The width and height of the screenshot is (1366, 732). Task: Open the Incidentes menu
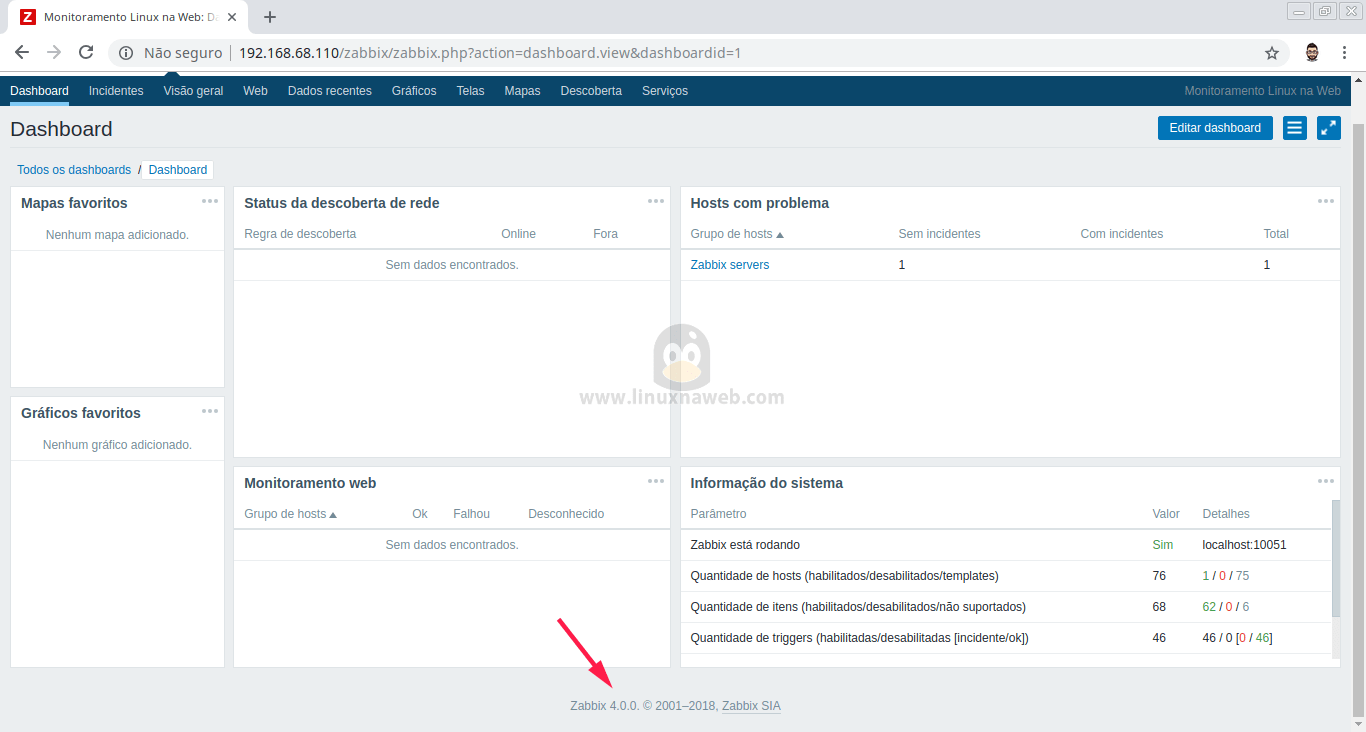coord(116,91)
